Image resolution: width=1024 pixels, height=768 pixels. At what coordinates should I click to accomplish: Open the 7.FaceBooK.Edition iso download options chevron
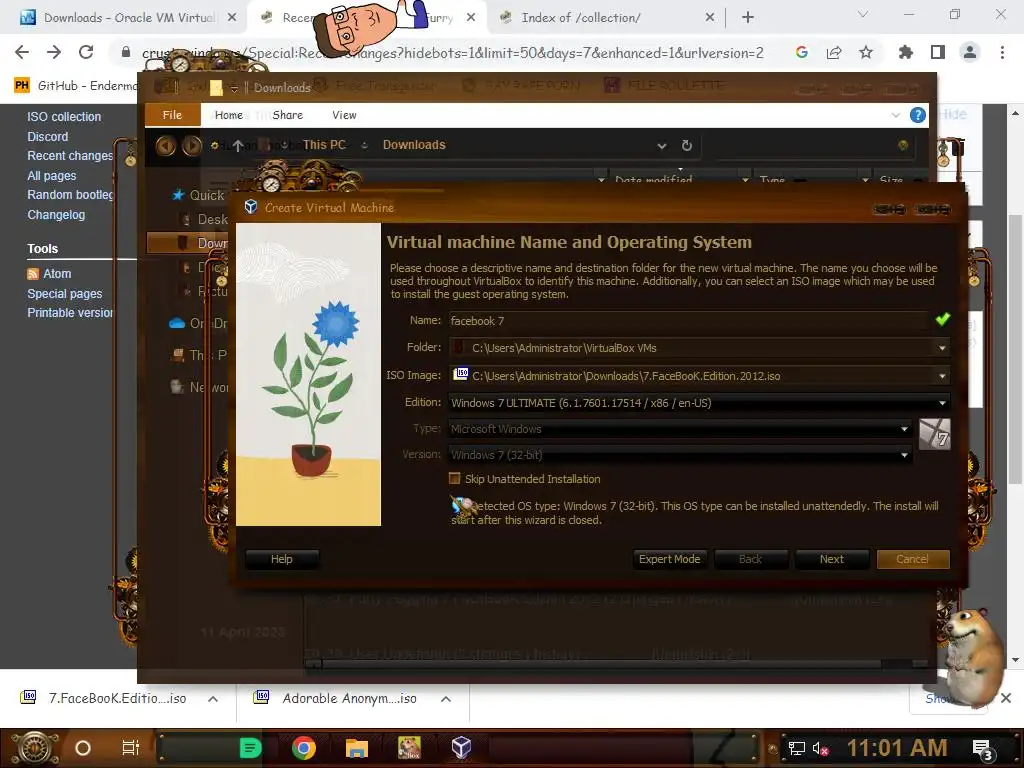(213, 699)
